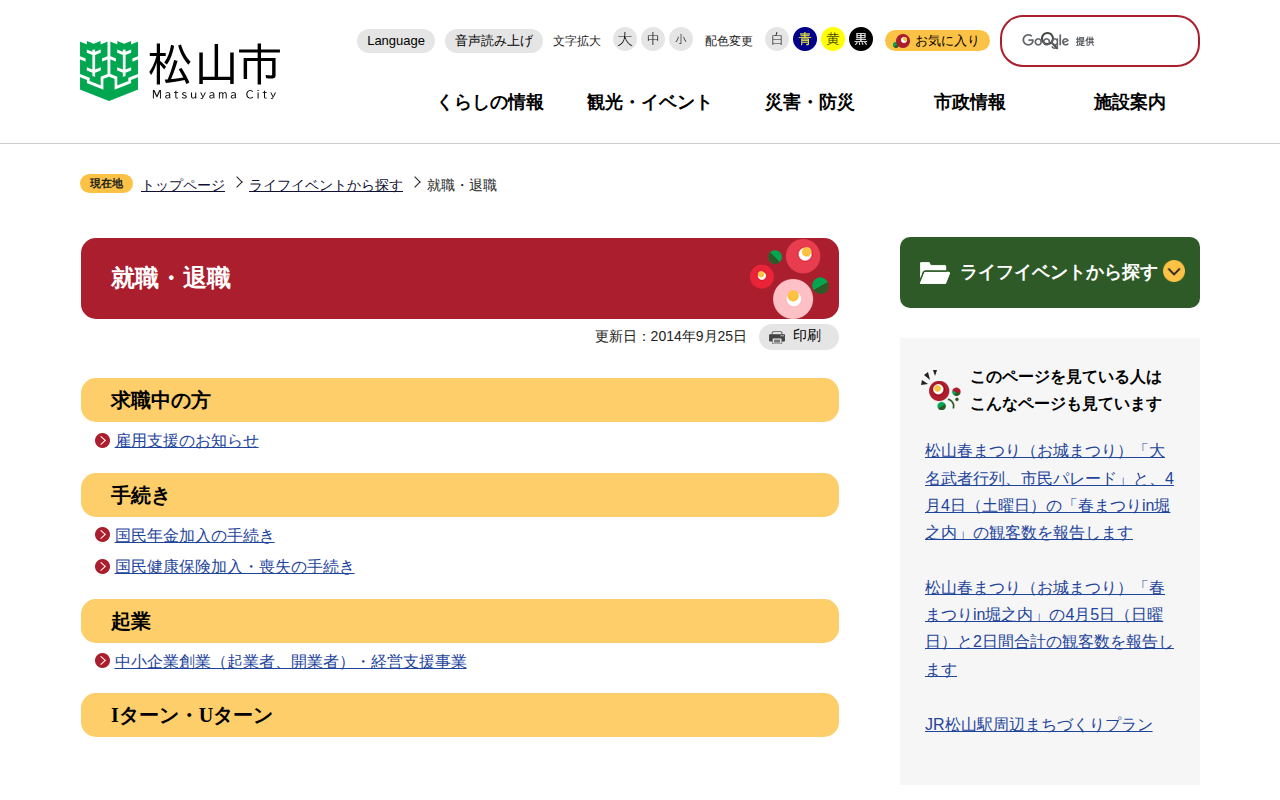The height and width of the screenshot is (800, 1280).
Task: Open the 施設案内 menu
Action: [1130, 102]
